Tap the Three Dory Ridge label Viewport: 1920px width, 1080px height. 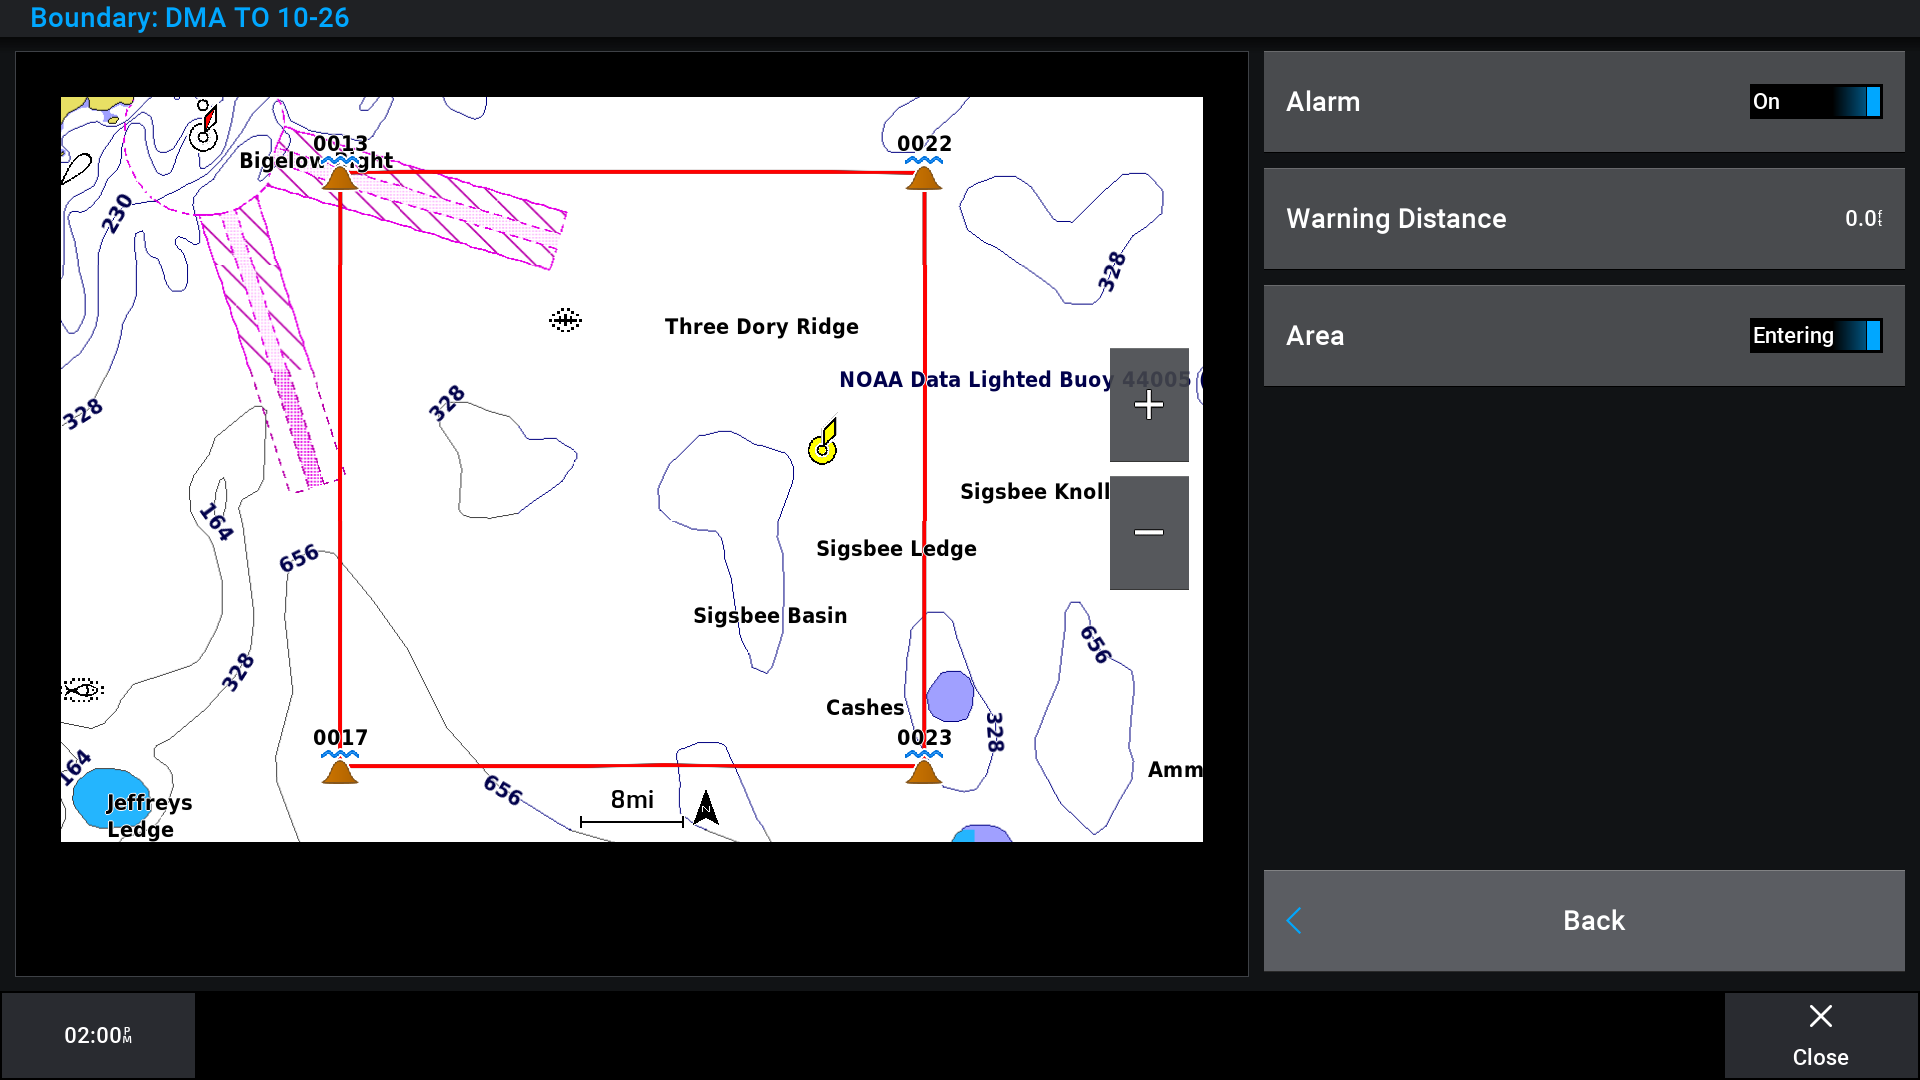[x=762, y=327]
